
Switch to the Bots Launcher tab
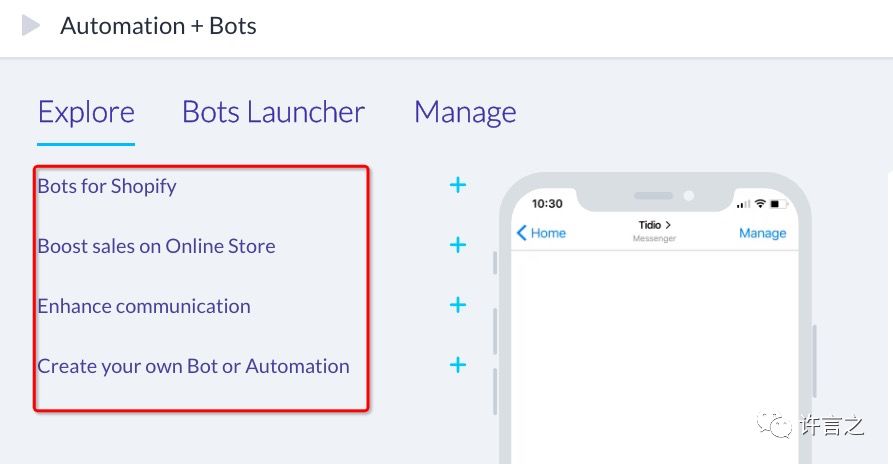pos(273,112)
